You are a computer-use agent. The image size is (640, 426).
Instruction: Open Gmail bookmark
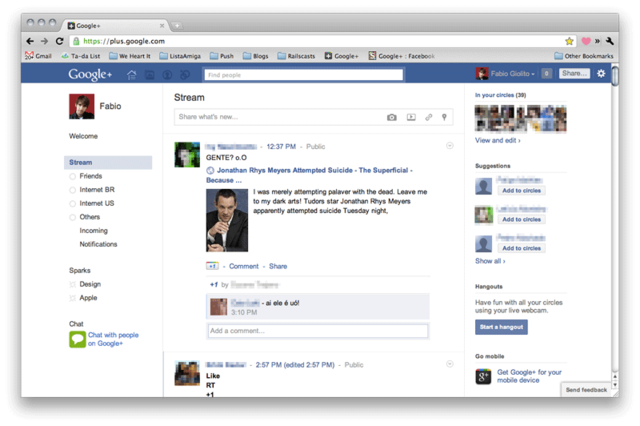click(x=38, y=56)
